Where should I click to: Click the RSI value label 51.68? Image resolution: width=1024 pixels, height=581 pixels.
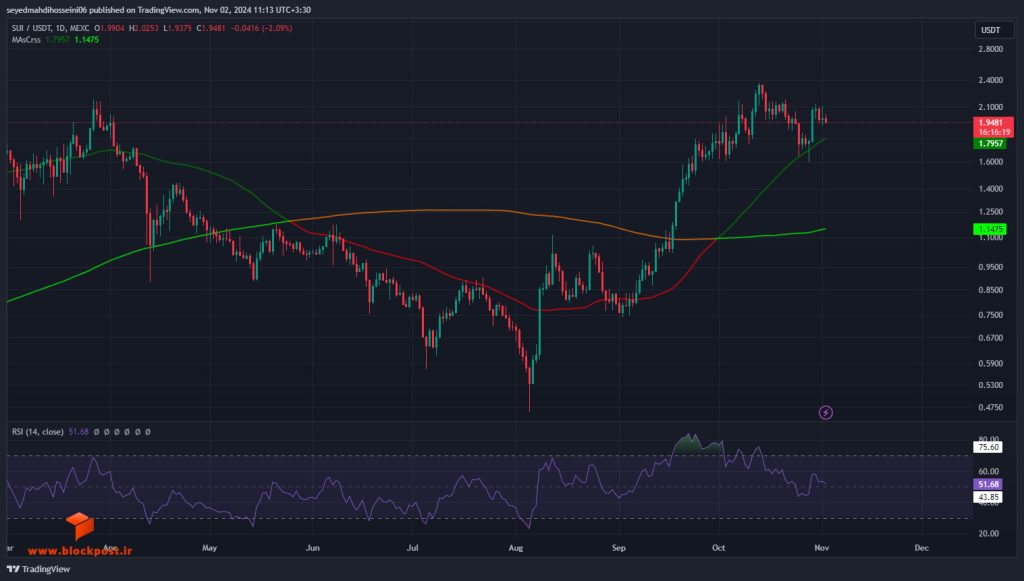tap(987, 484)
